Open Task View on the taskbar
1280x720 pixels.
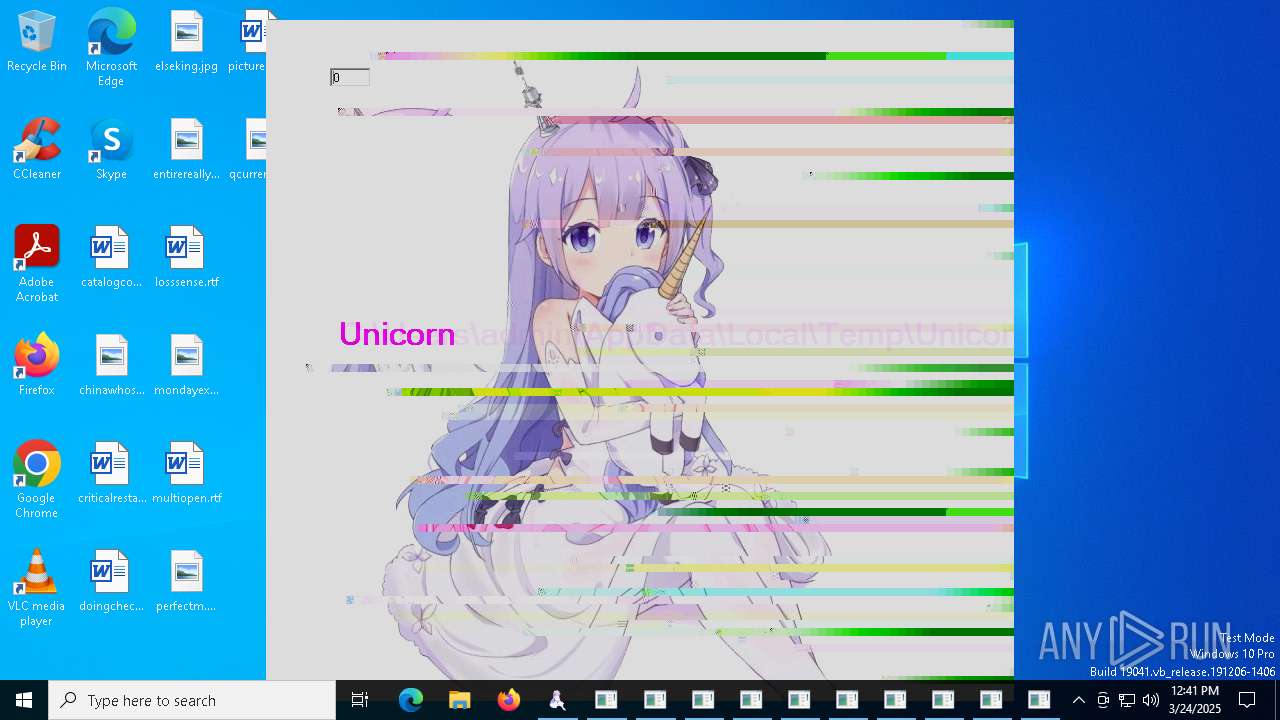(x=360, y=700)
